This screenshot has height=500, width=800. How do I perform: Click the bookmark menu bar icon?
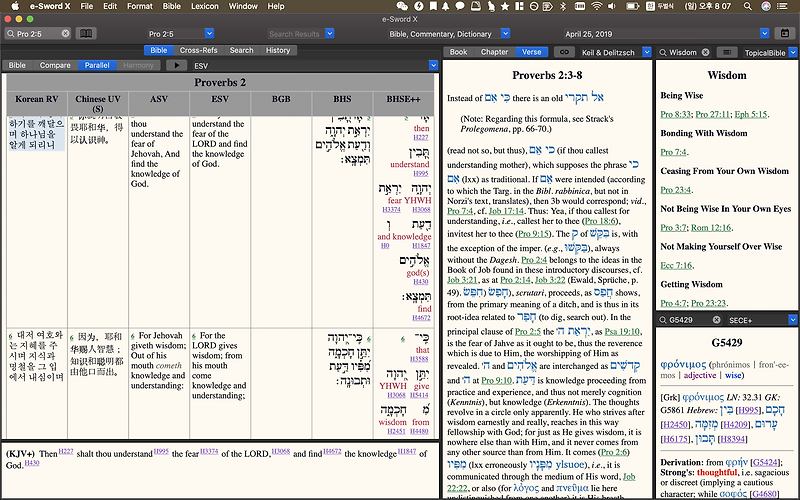pyautogui.click(x=433, y=6)
